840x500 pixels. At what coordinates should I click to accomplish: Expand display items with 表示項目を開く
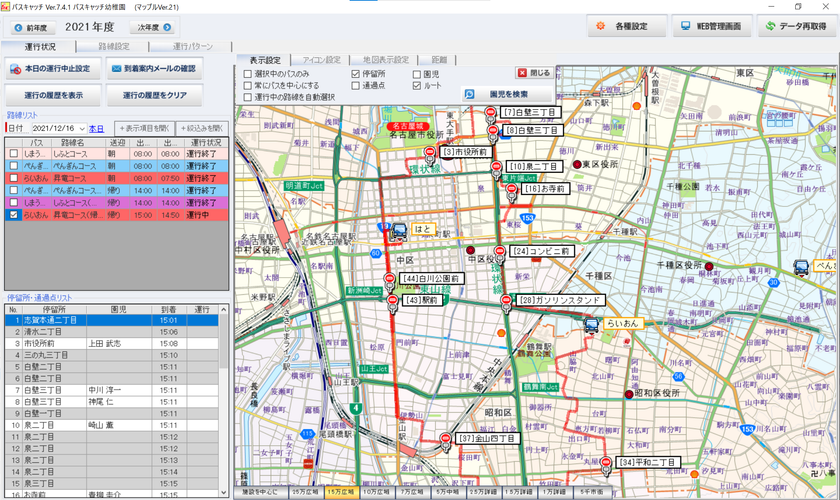point(144,129)
